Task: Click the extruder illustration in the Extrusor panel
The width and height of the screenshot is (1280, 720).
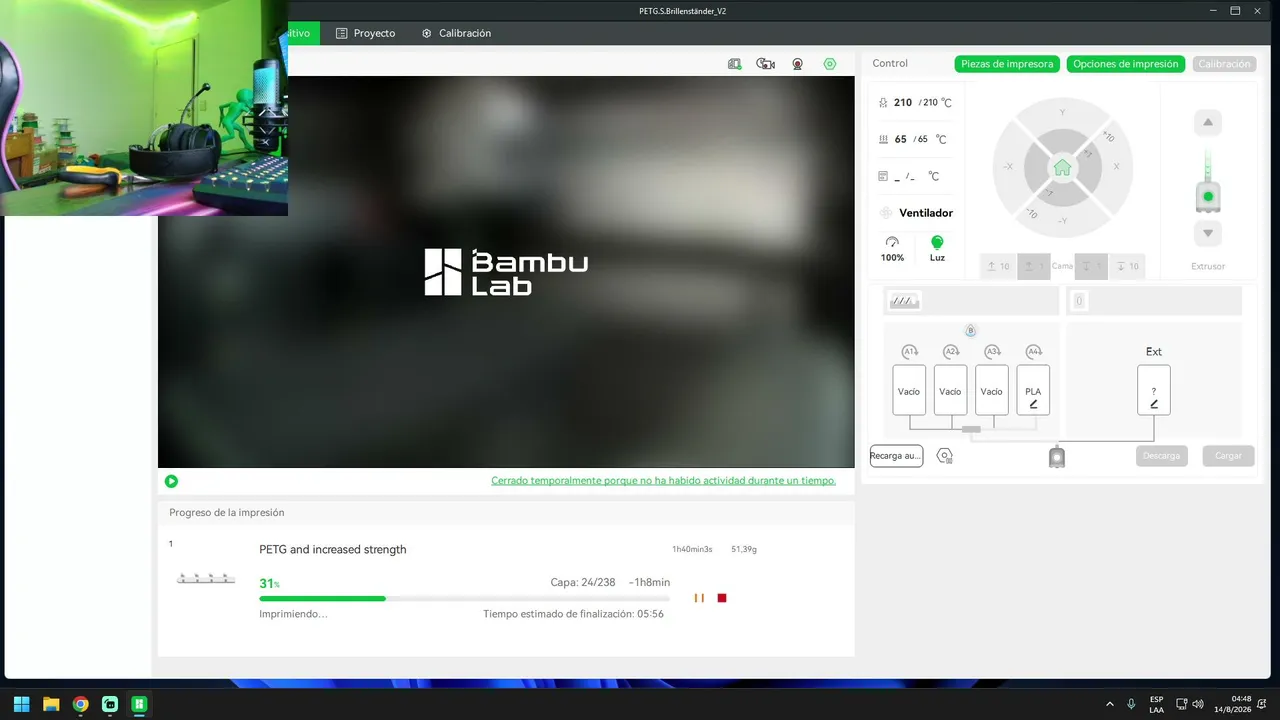Action: click(1208, 182)
